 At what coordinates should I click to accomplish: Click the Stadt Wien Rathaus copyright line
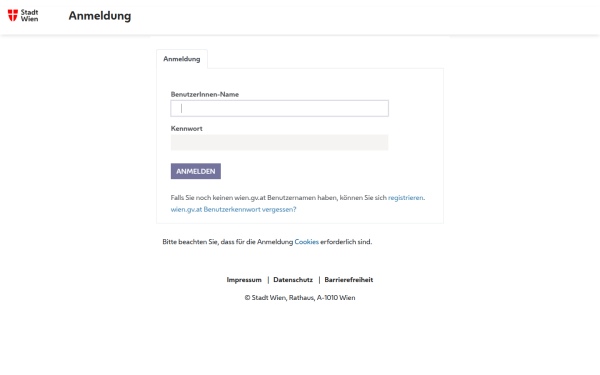300,298
